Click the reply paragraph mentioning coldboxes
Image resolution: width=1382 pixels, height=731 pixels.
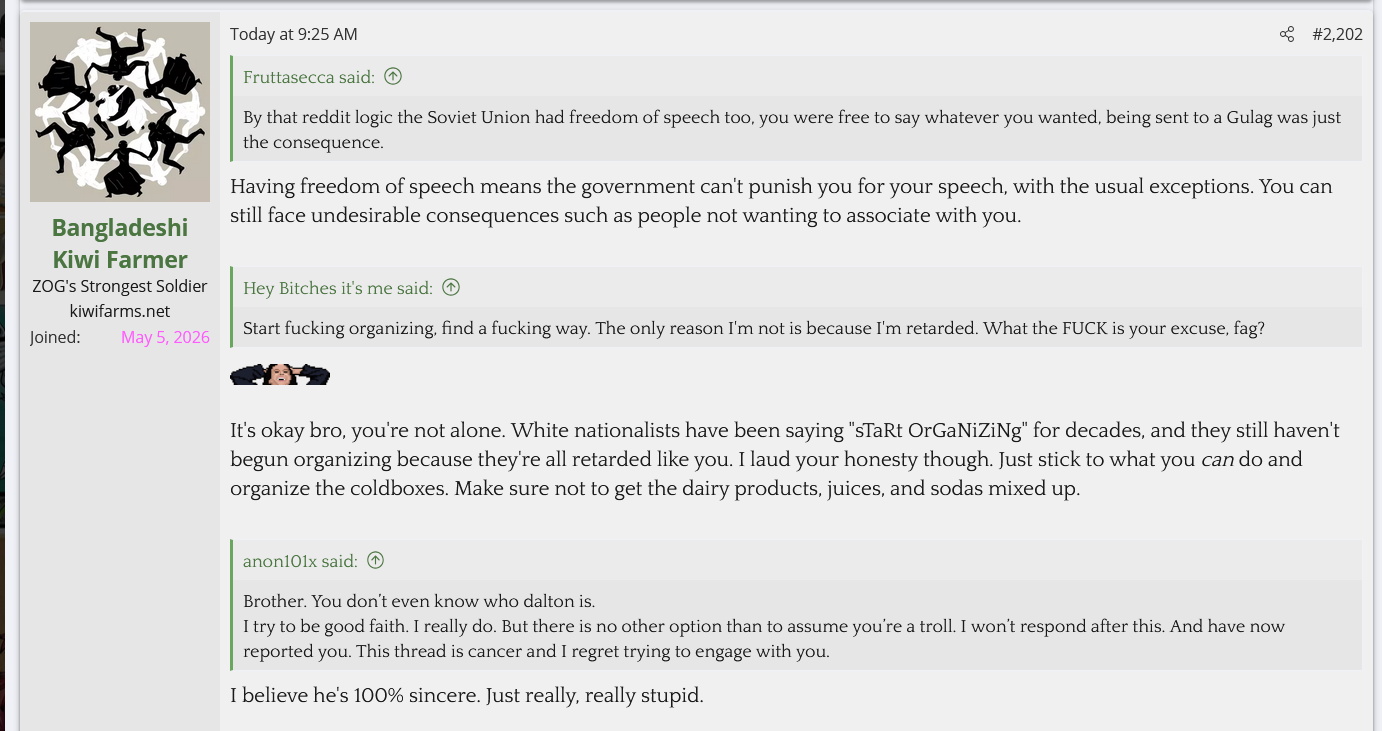point(785,460)
